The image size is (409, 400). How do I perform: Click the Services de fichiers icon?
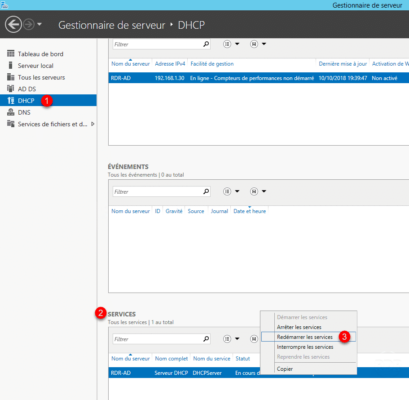coord(11,124)
